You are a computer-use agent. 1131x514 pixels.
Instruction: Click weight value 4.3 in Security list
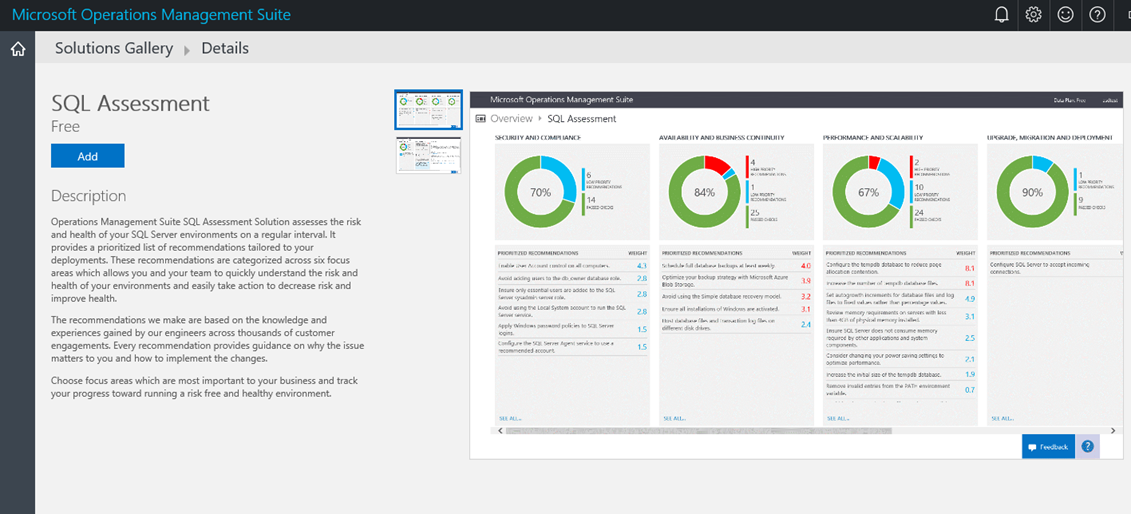(x=641, y=266)
